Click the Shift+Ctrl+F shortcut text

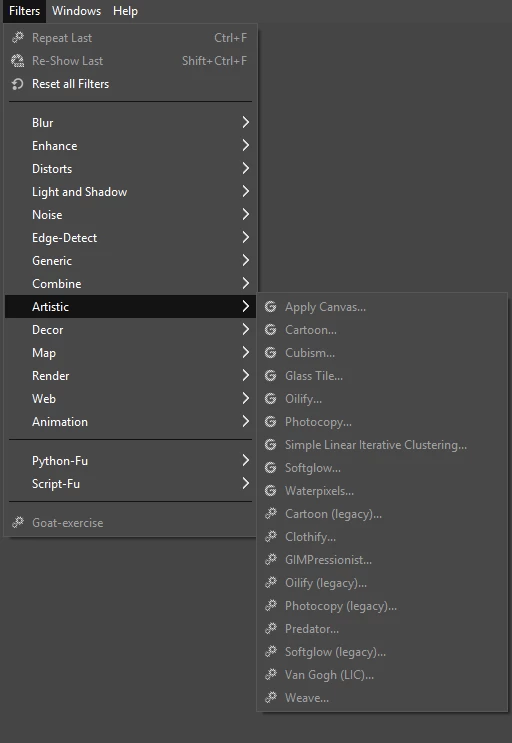(215, 61)
